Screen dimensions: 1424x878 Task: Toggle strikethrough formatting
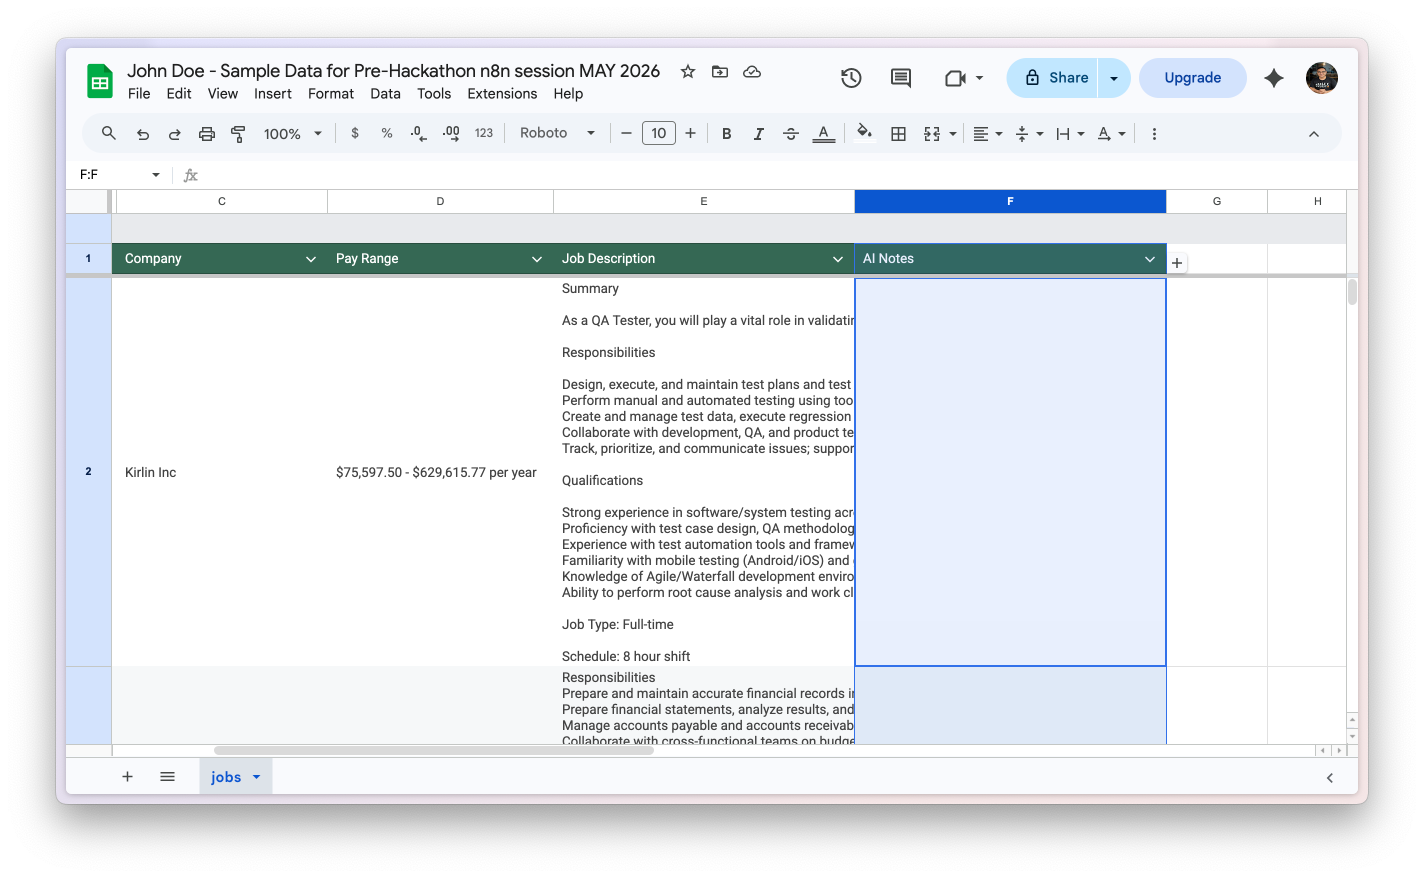click(791, 134)
